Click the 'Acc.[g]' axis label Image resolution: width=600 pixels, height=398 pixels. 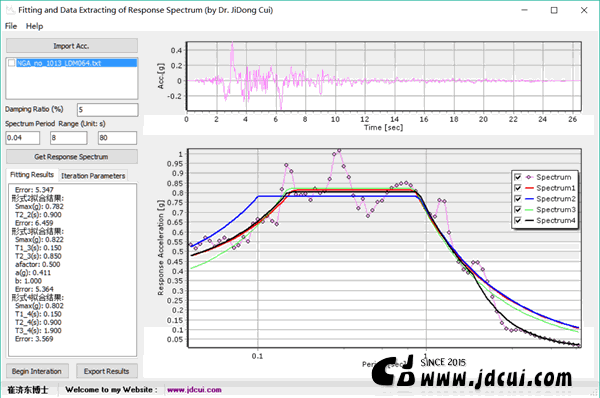point(161,76)
